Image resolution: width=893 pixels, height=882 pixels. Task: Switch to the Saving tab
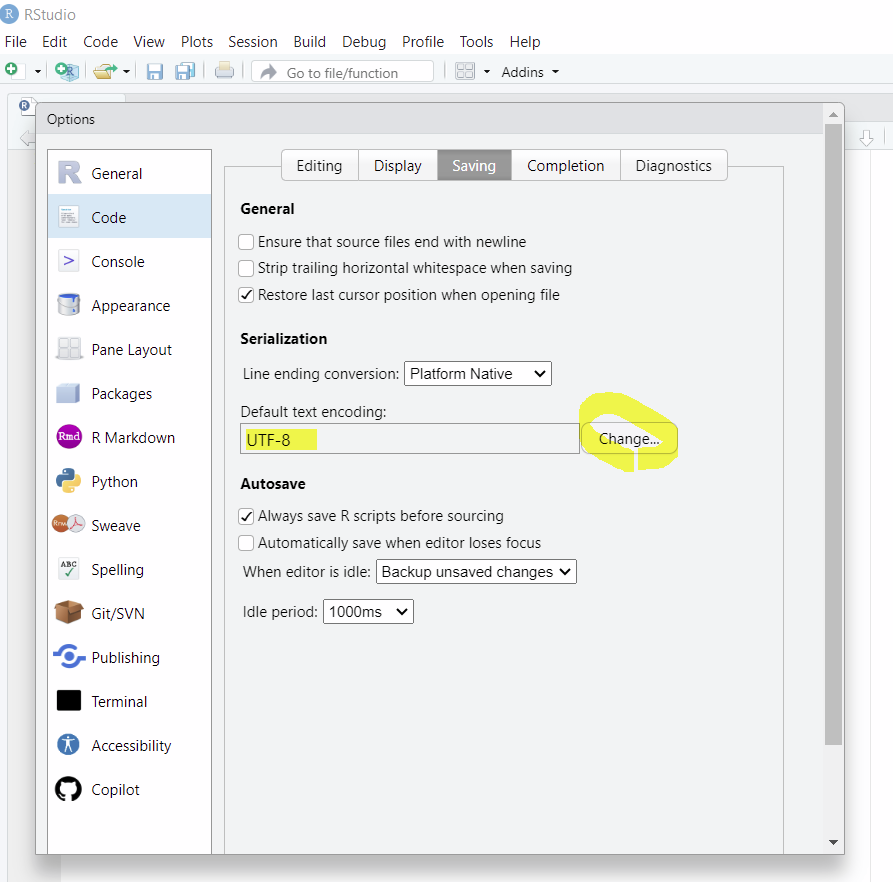[474, 165]
